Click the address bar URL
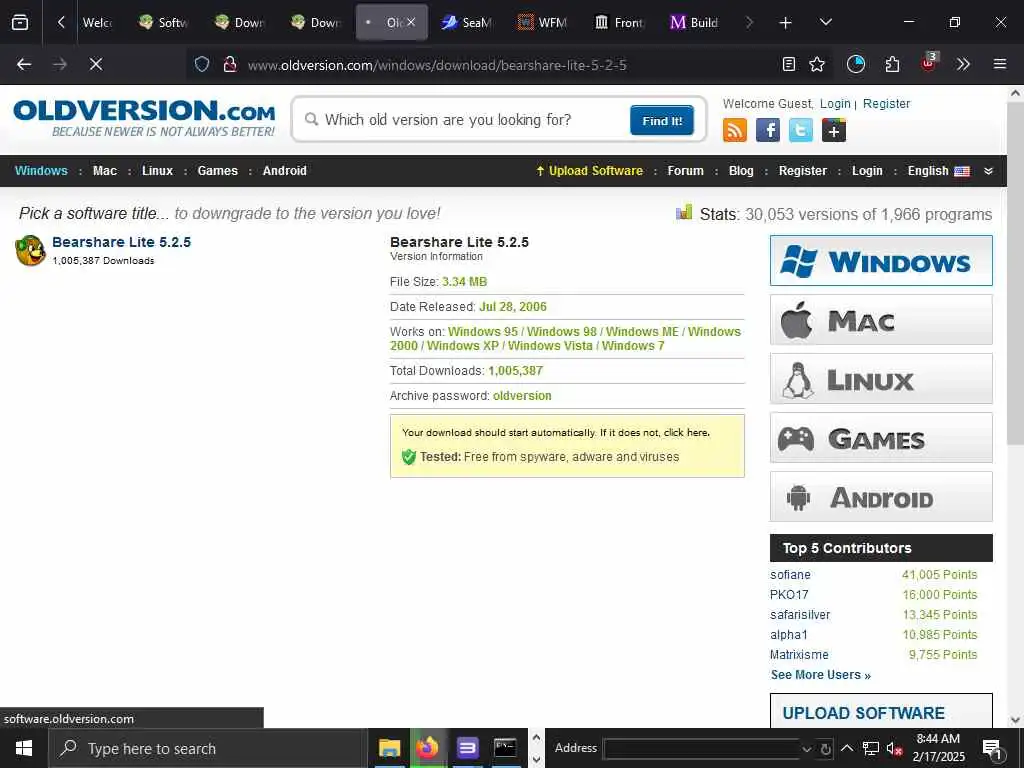 click(437, 65)
